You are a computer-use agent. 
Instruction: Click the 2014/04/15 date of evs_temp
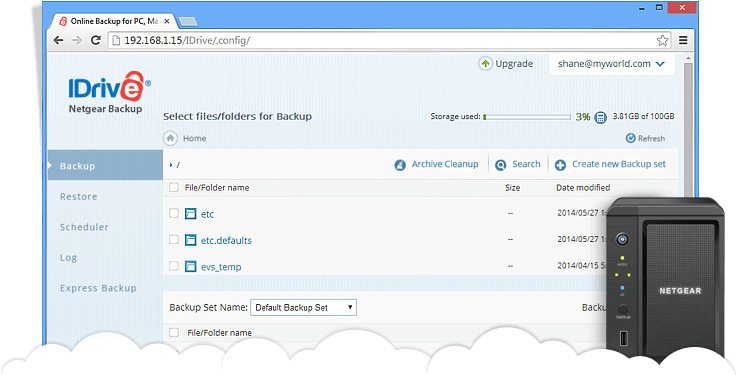tap(582, 266)
